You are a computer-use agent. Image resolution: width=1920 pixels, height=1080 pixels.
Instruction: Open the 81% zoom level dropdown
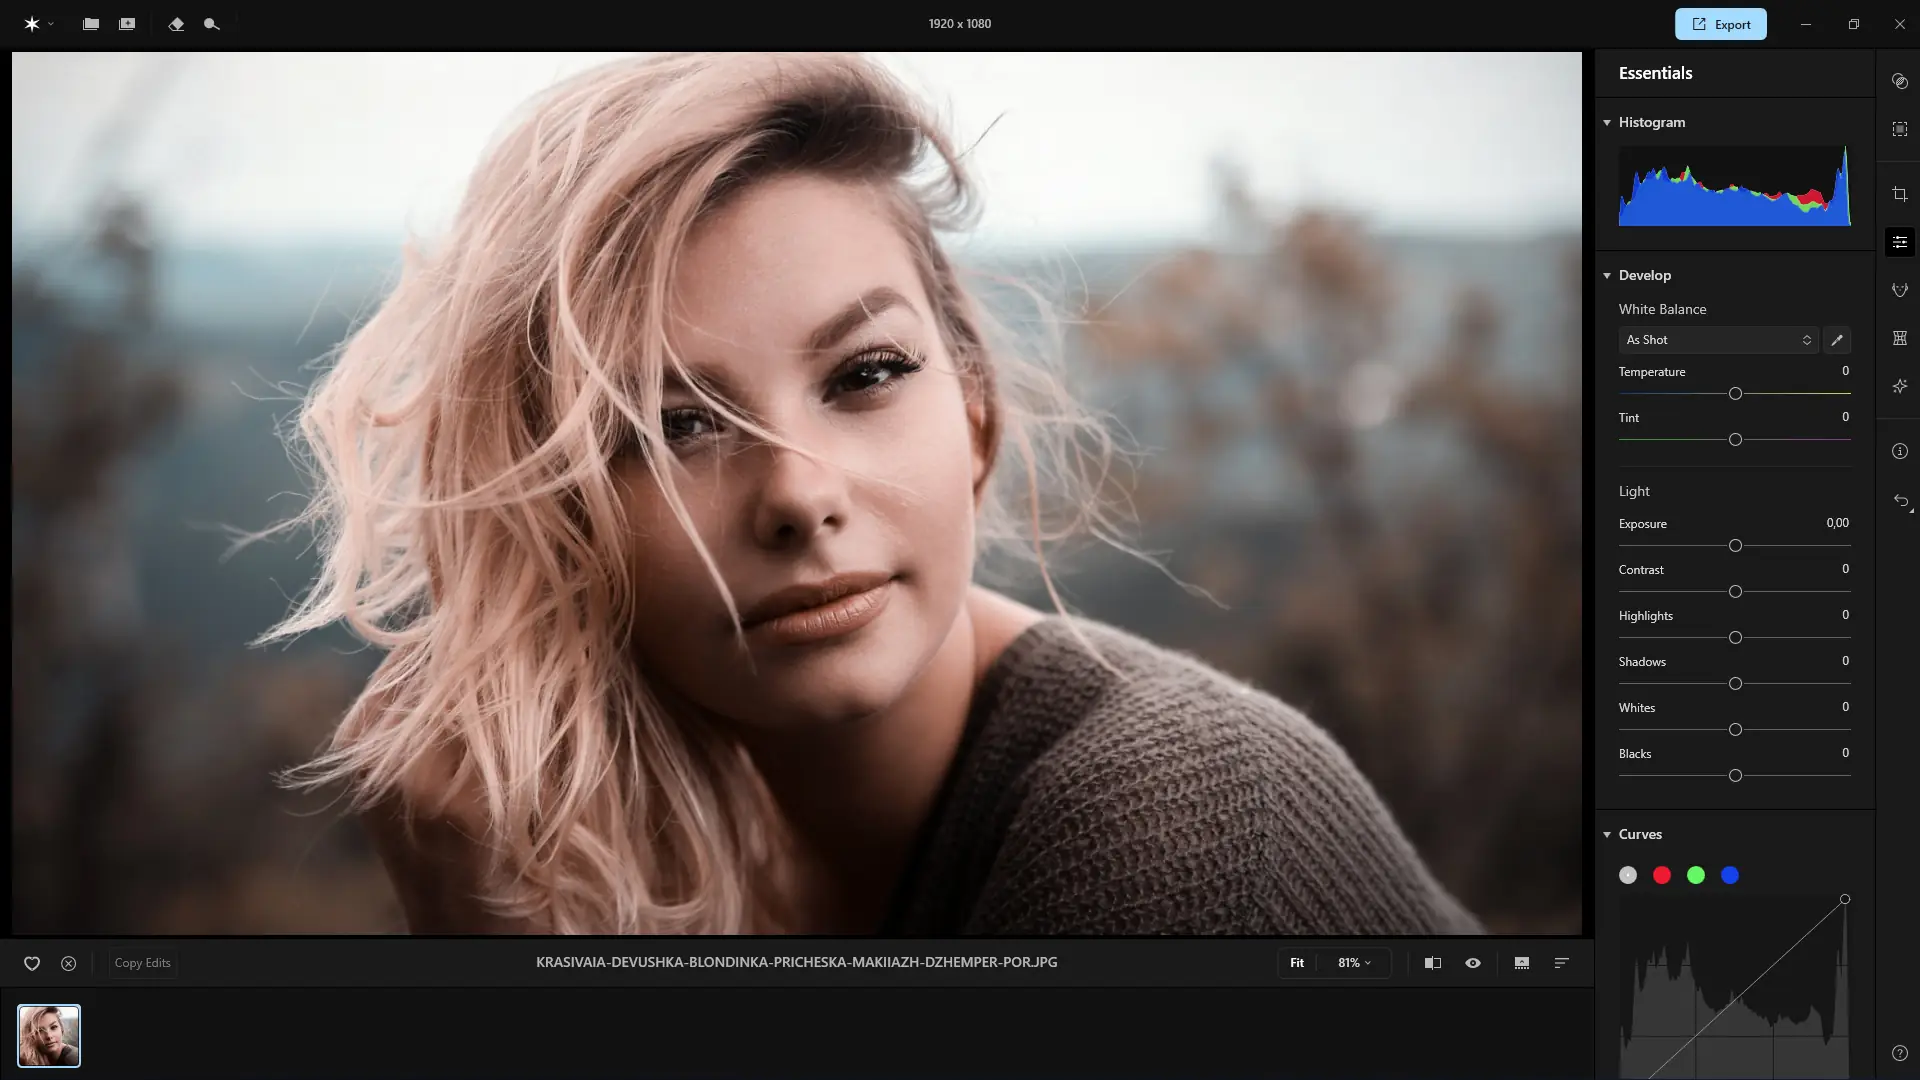pos(1354,963)
